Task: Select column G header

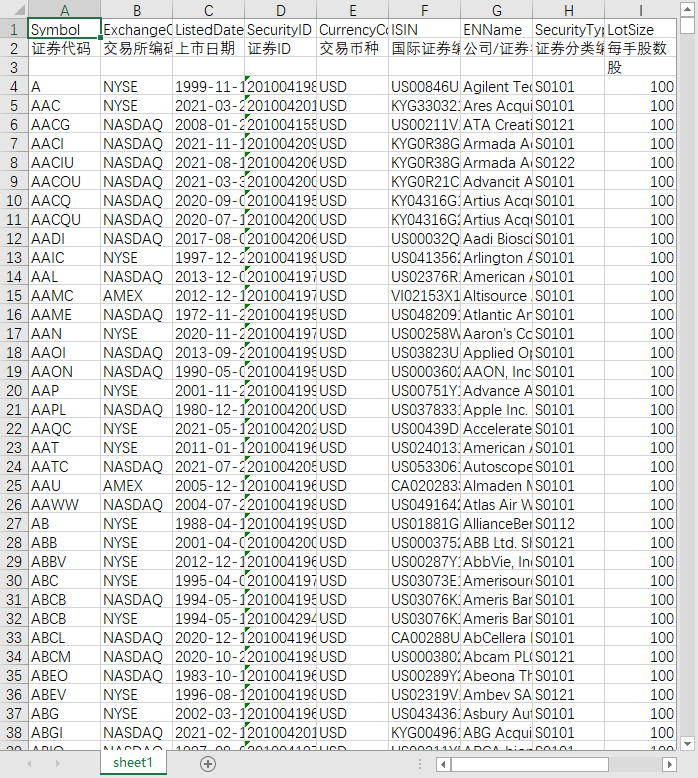Action: 497,10
